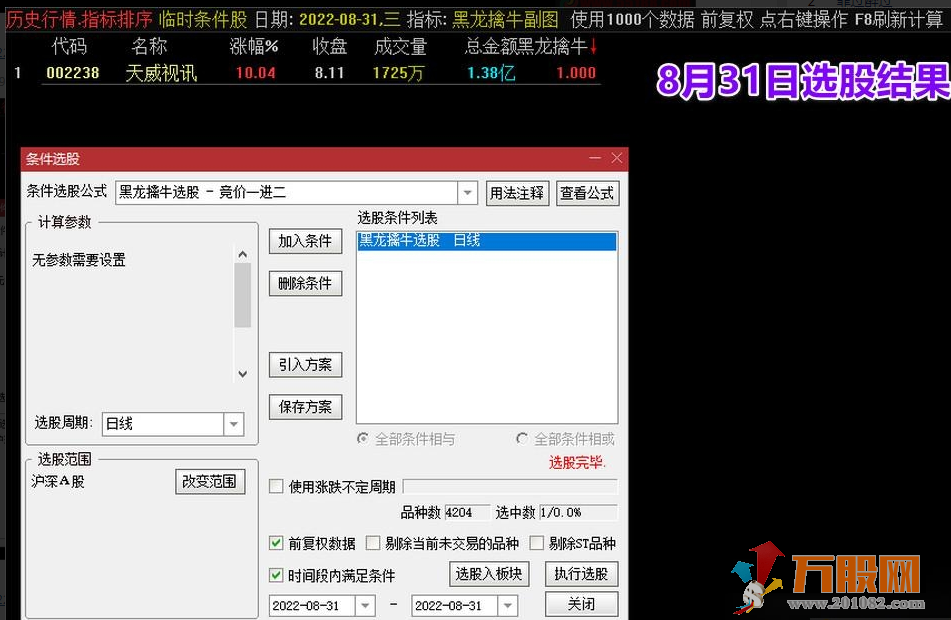This screenshot has width=951, height=620.
Task: Click the 选中数 1/0.0% field
Action: 578,513
